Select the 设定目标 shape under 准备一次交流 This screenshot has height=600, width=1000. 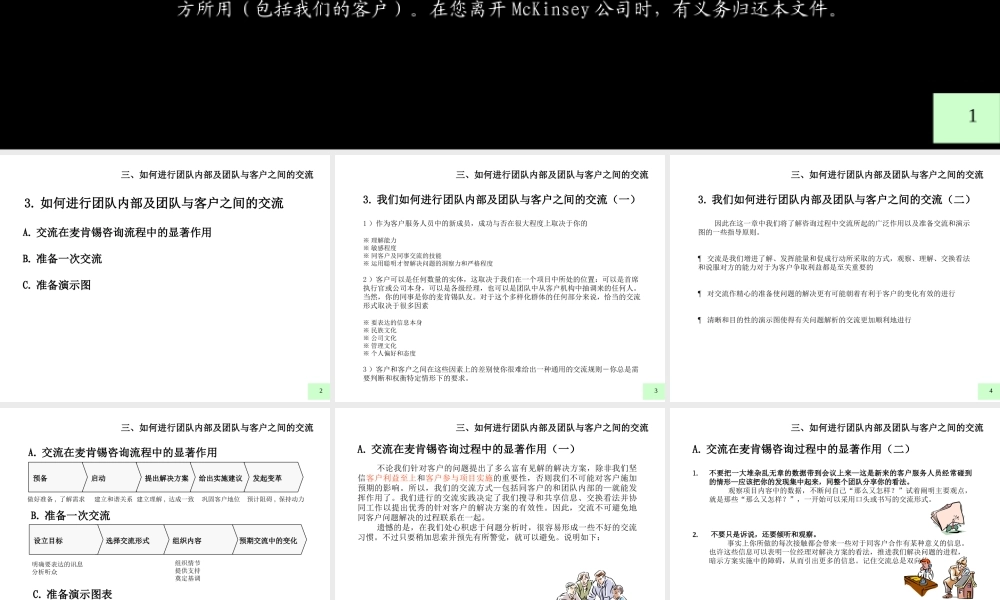55,540
